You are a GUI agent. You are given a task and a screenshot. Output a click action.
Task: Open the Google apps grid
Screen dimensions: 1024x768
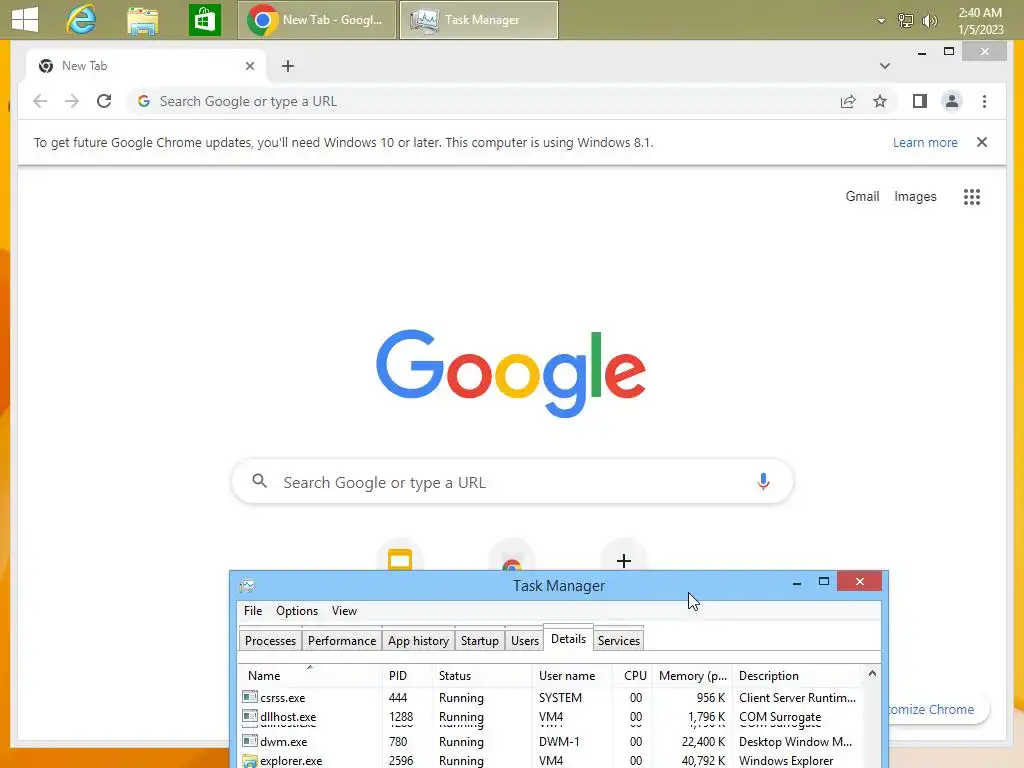pyautogui.click(x=972, y=197)
